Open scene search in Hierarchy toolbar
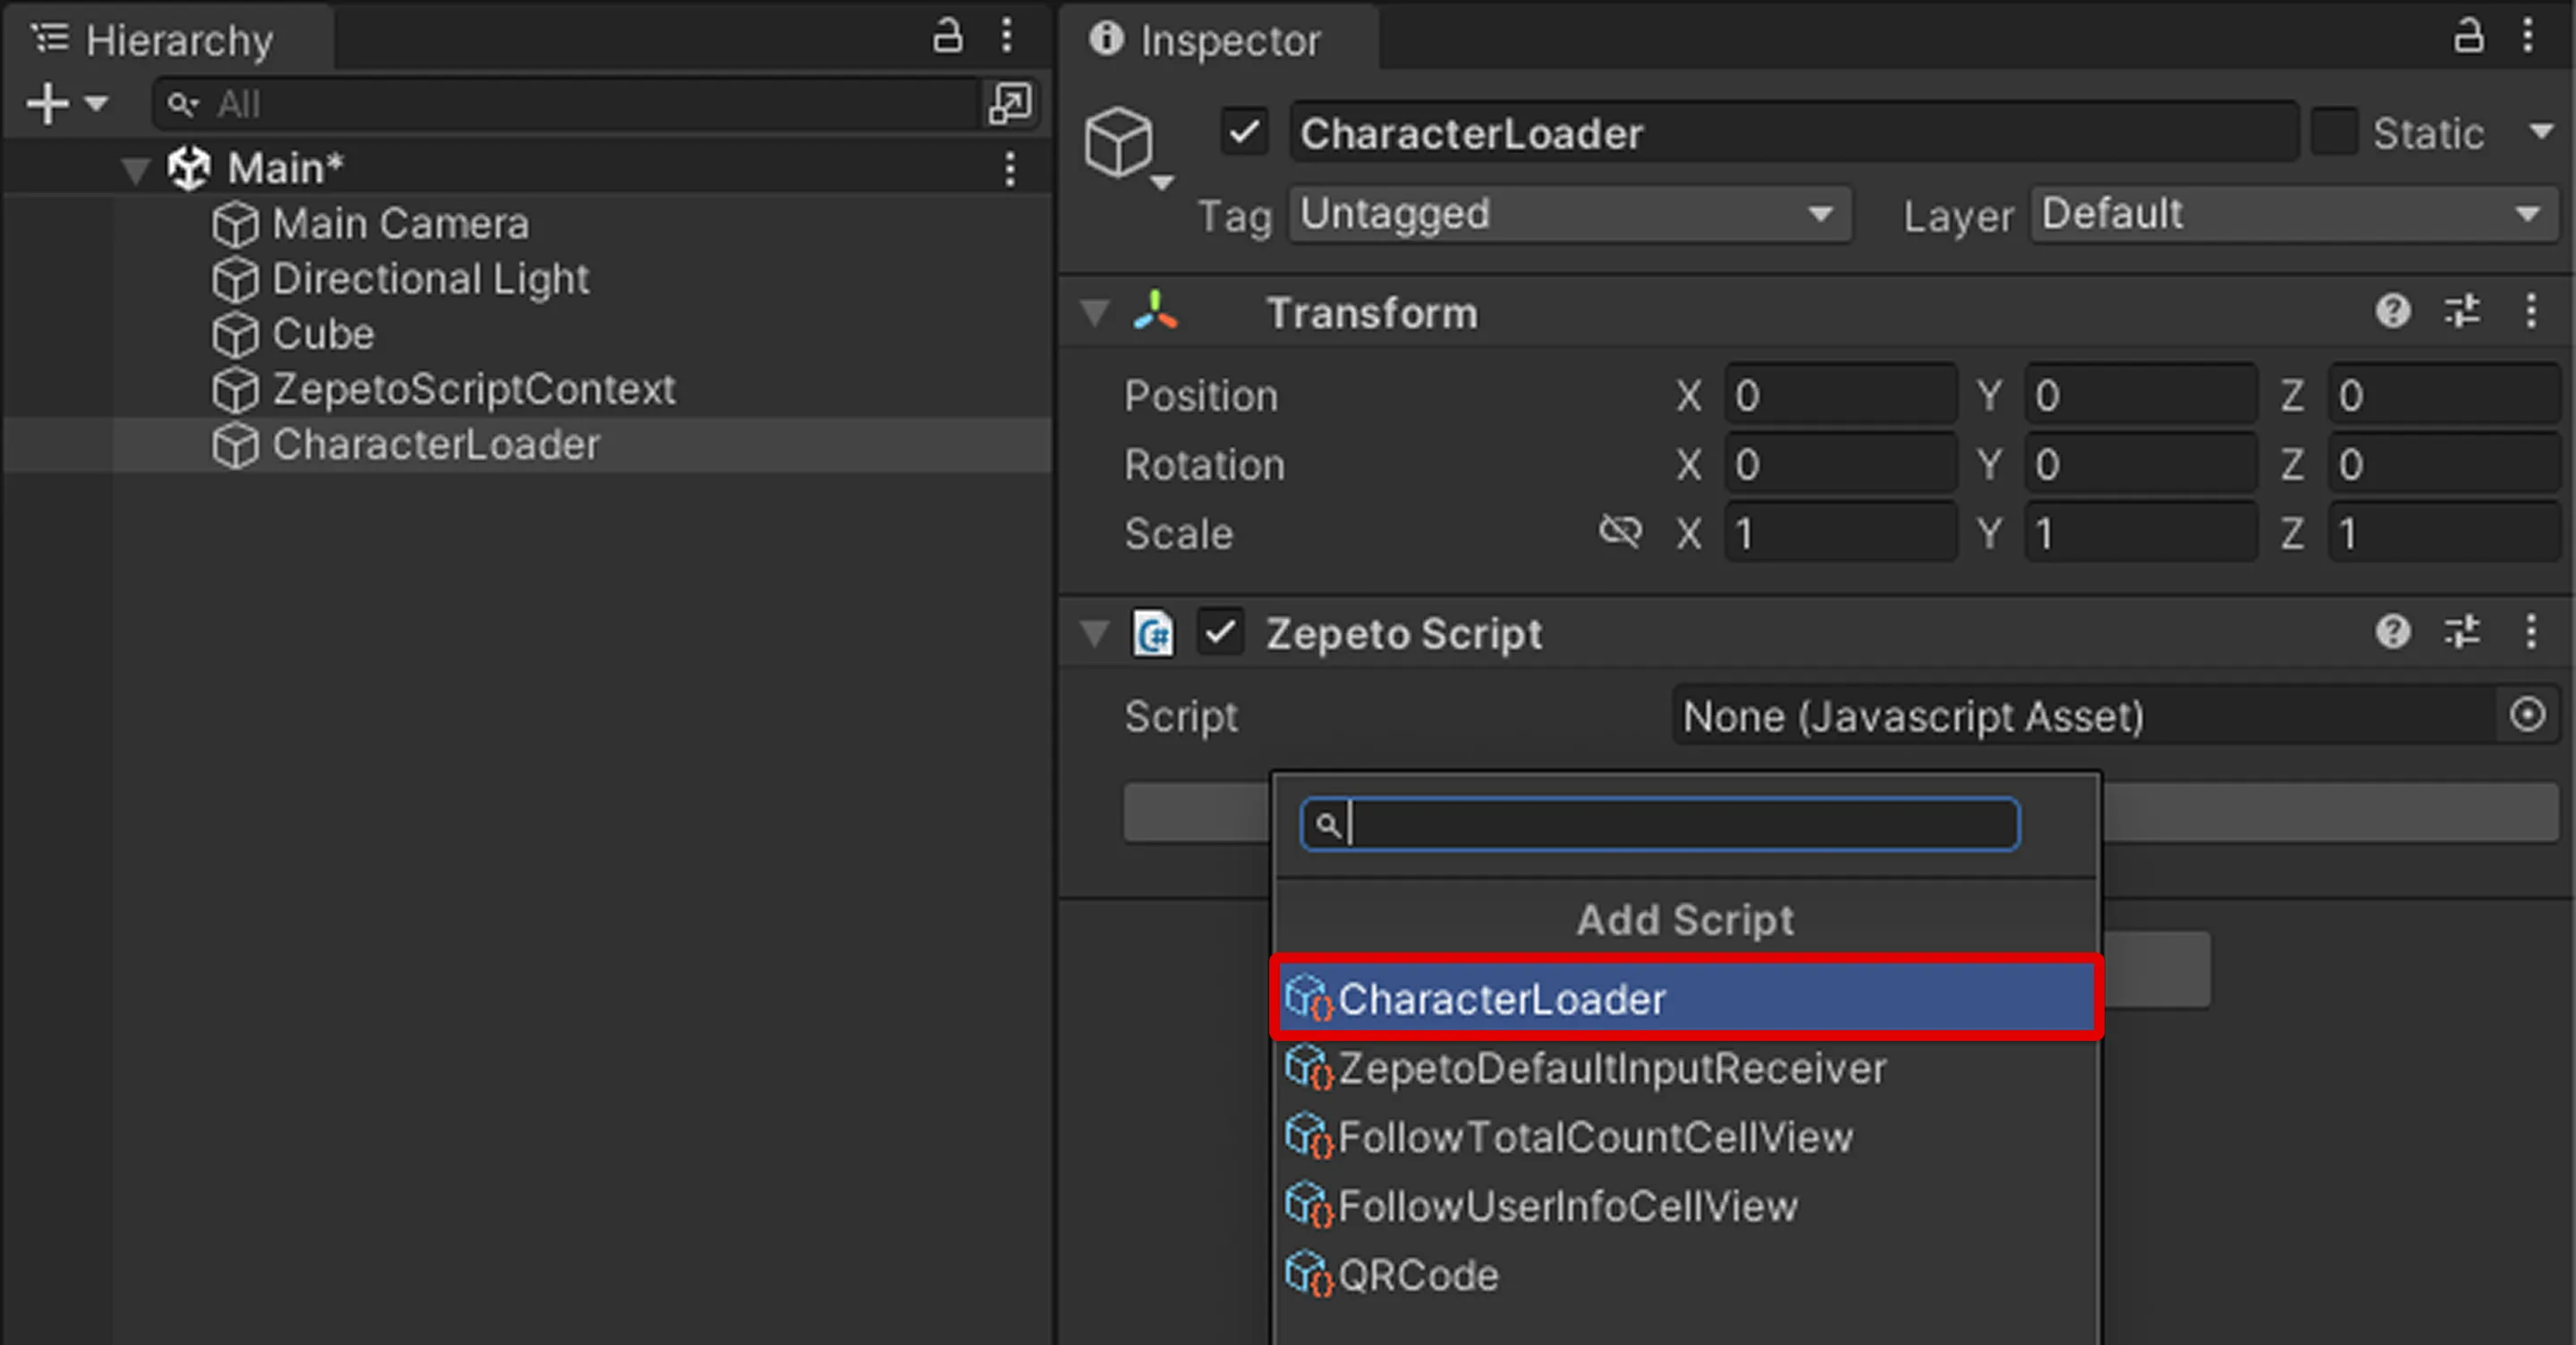The width and height of the screenshot is (2576, 1345). pyautogui.click(x=1009, y=104)
